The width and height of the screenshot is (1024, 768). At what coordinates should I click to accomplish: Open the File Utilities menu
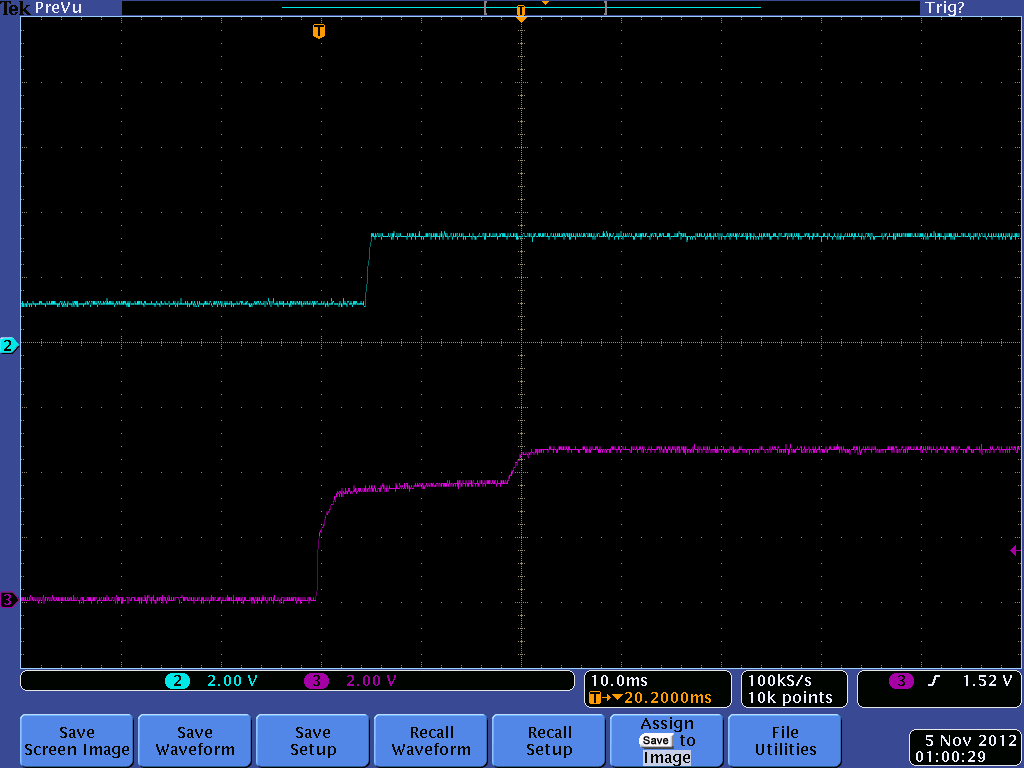click(784, 740)
